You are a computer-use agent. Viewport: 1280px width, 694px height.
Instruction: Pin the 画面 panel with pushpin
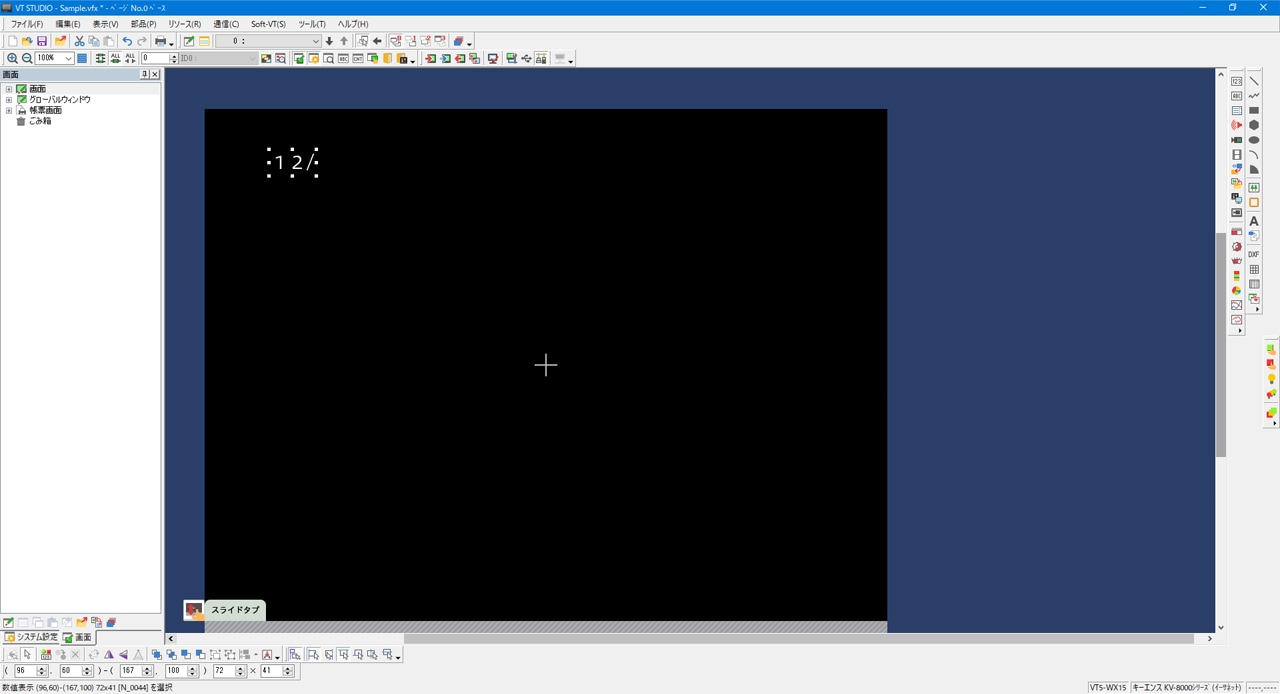144,75
